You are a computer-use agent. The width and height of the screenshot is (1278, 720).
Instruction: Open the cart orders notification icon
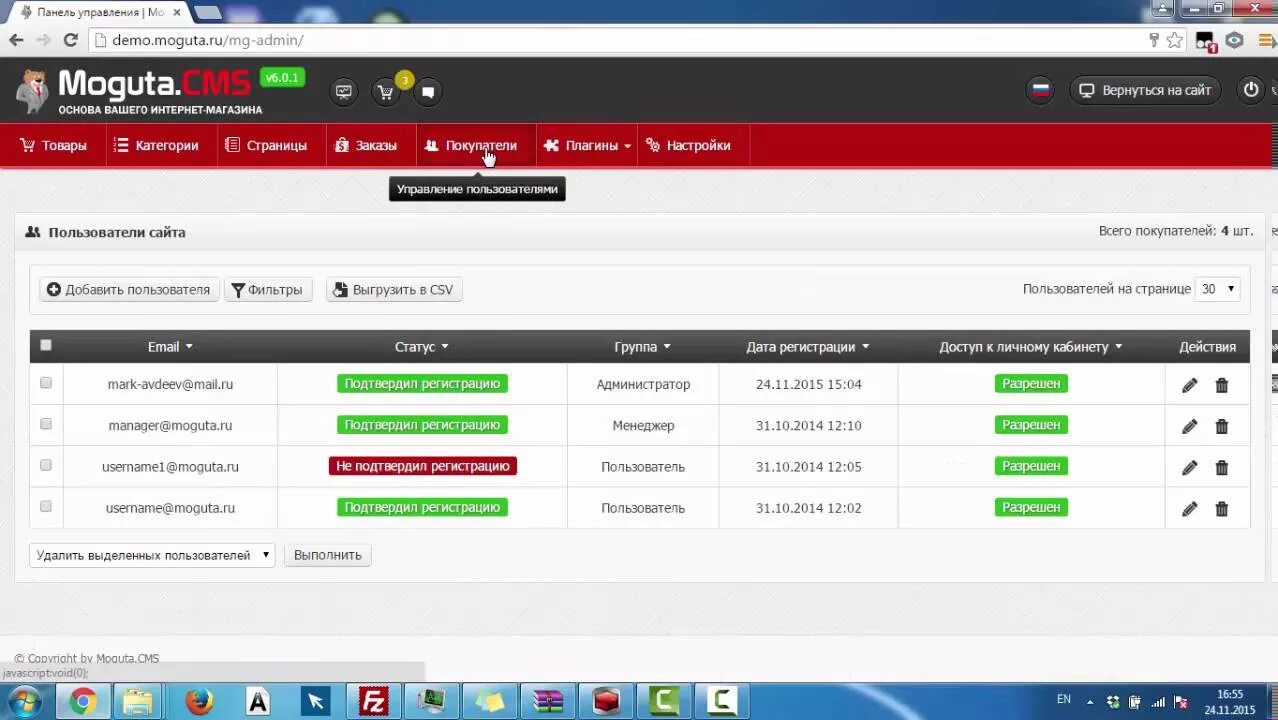[x=386, y=91]
